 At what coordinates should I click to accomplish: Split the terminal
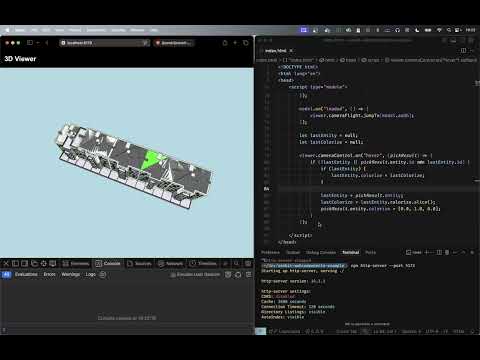point(439,252)
